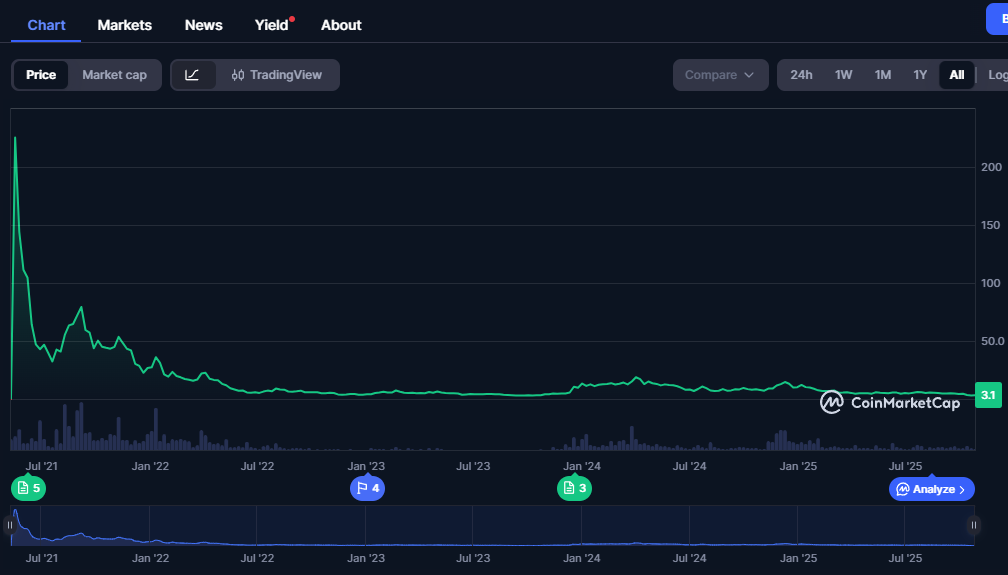Click the Jul '24 chart axis label

pos(689,466)
